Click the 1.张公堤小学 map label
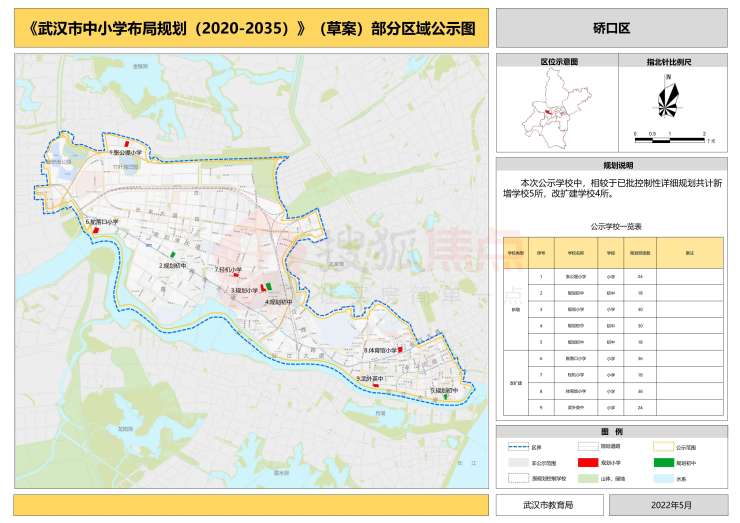The width and height of the screenshot is (740, 523). point(125,153)
